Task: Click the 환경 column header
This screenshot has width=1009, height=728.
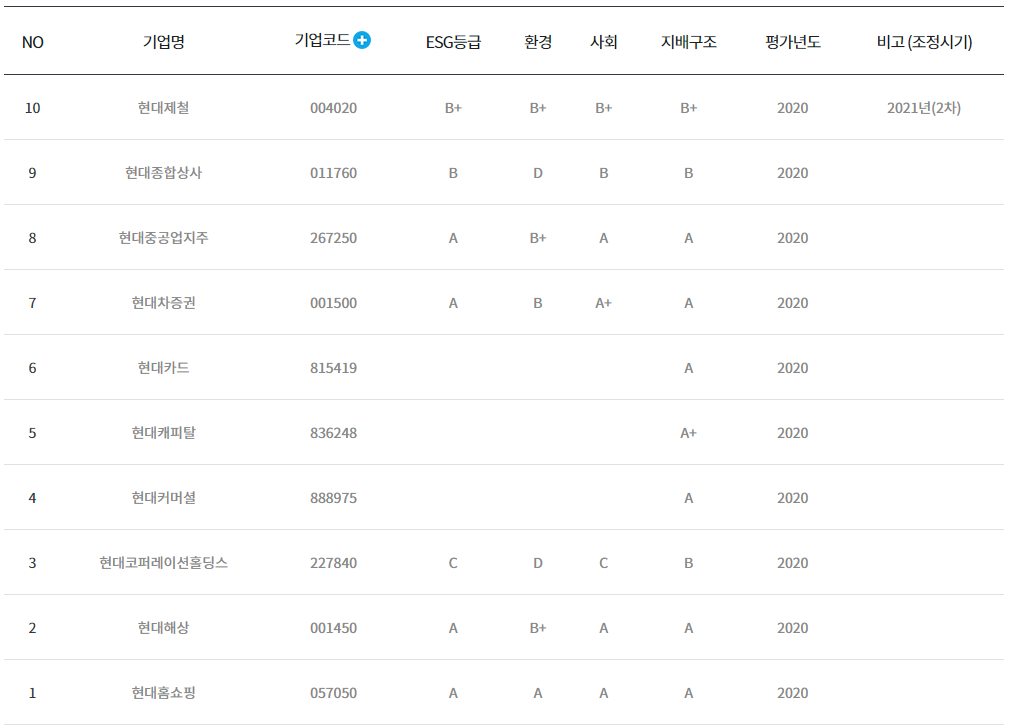Action: 538,42
